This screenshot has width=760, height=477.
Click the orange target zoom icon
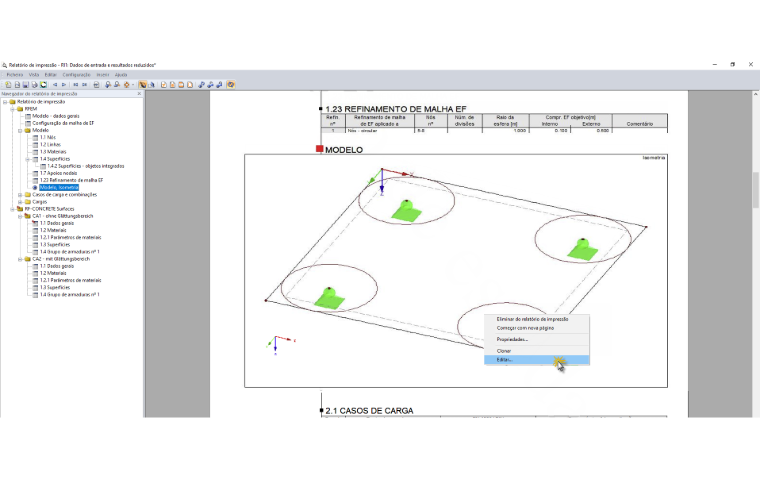tap(127, 84)
